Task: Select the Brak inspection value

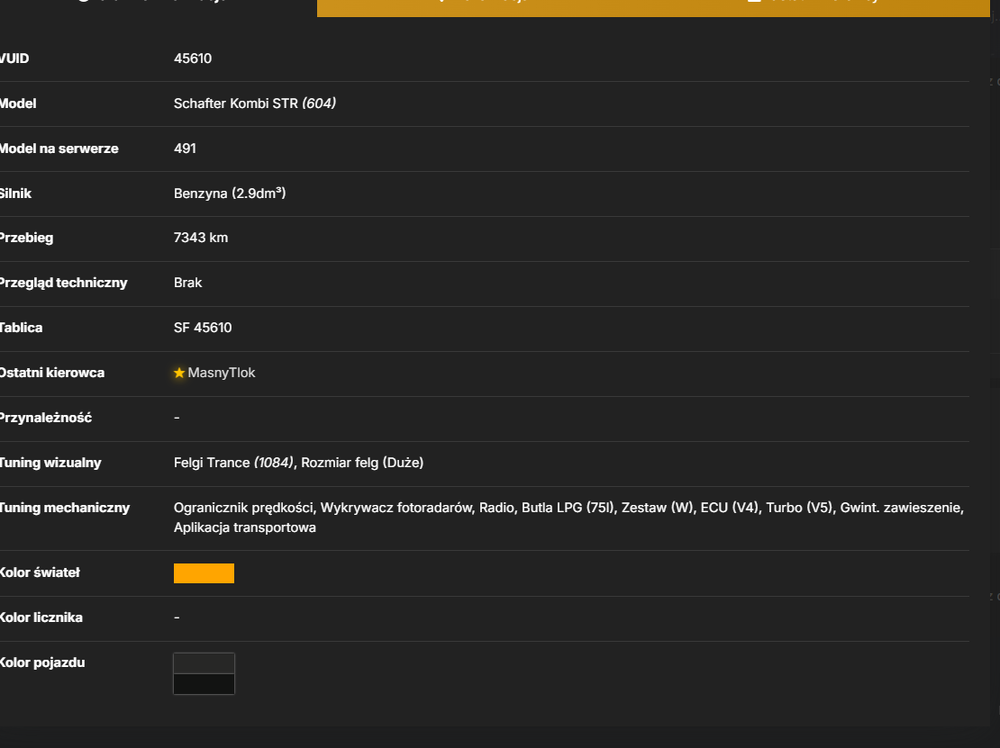Action: point(188,282)
